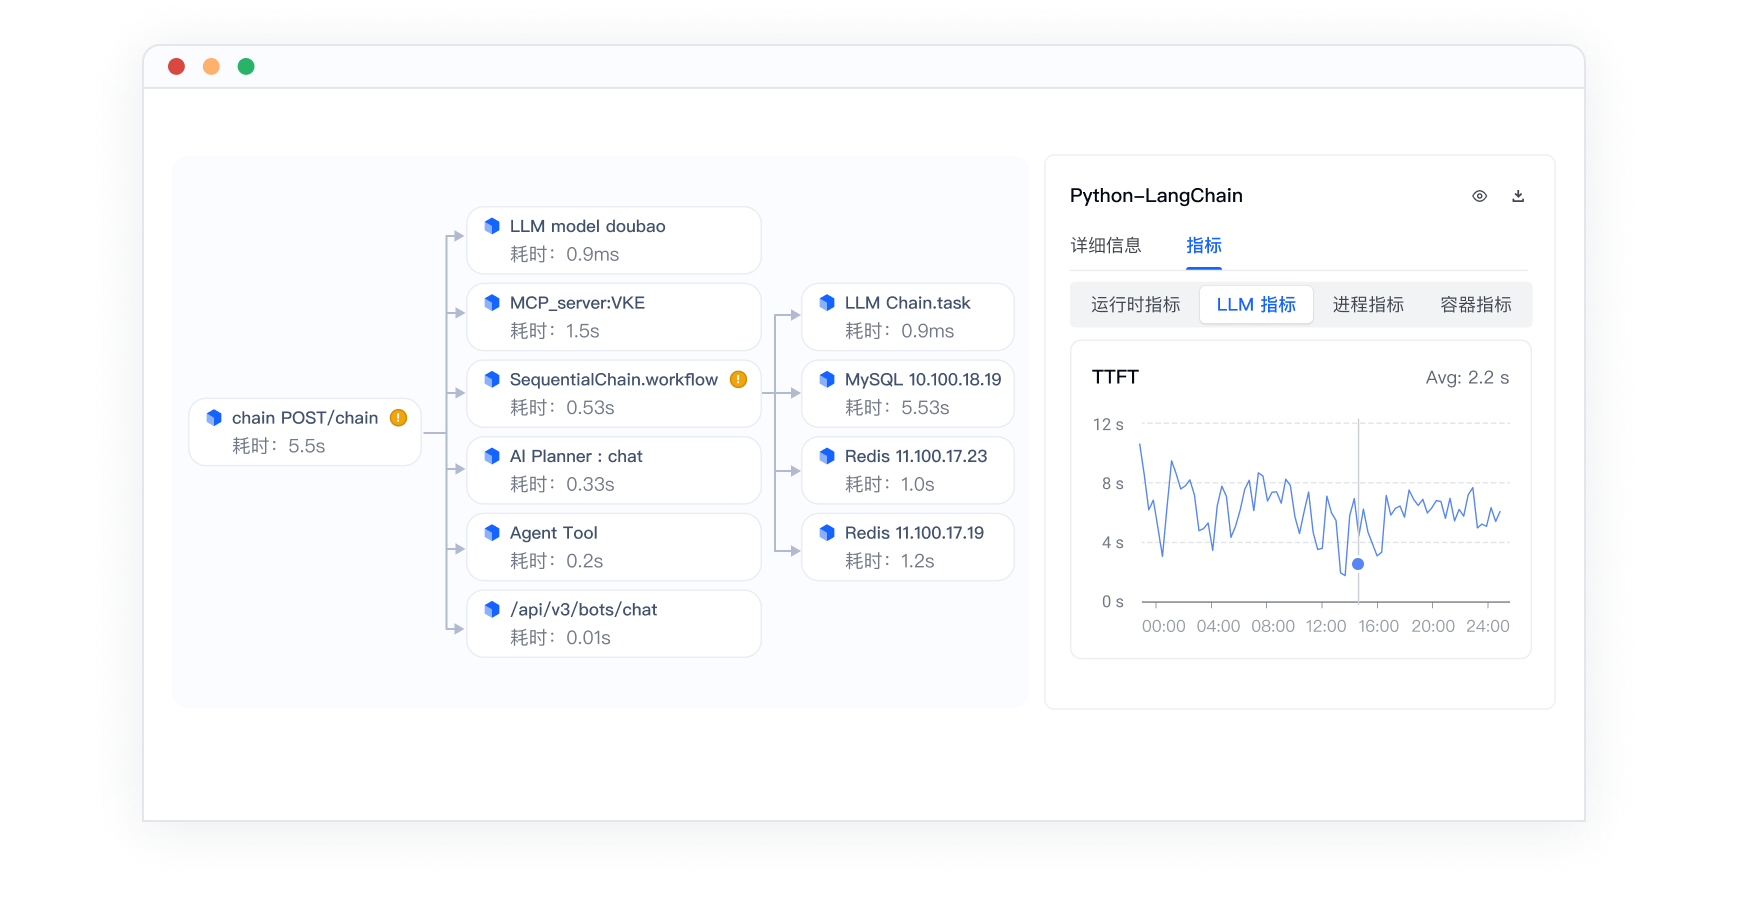Open the 进程指标 segment
Viewport: 1740px width, 914px height.
pos(1368,305)
